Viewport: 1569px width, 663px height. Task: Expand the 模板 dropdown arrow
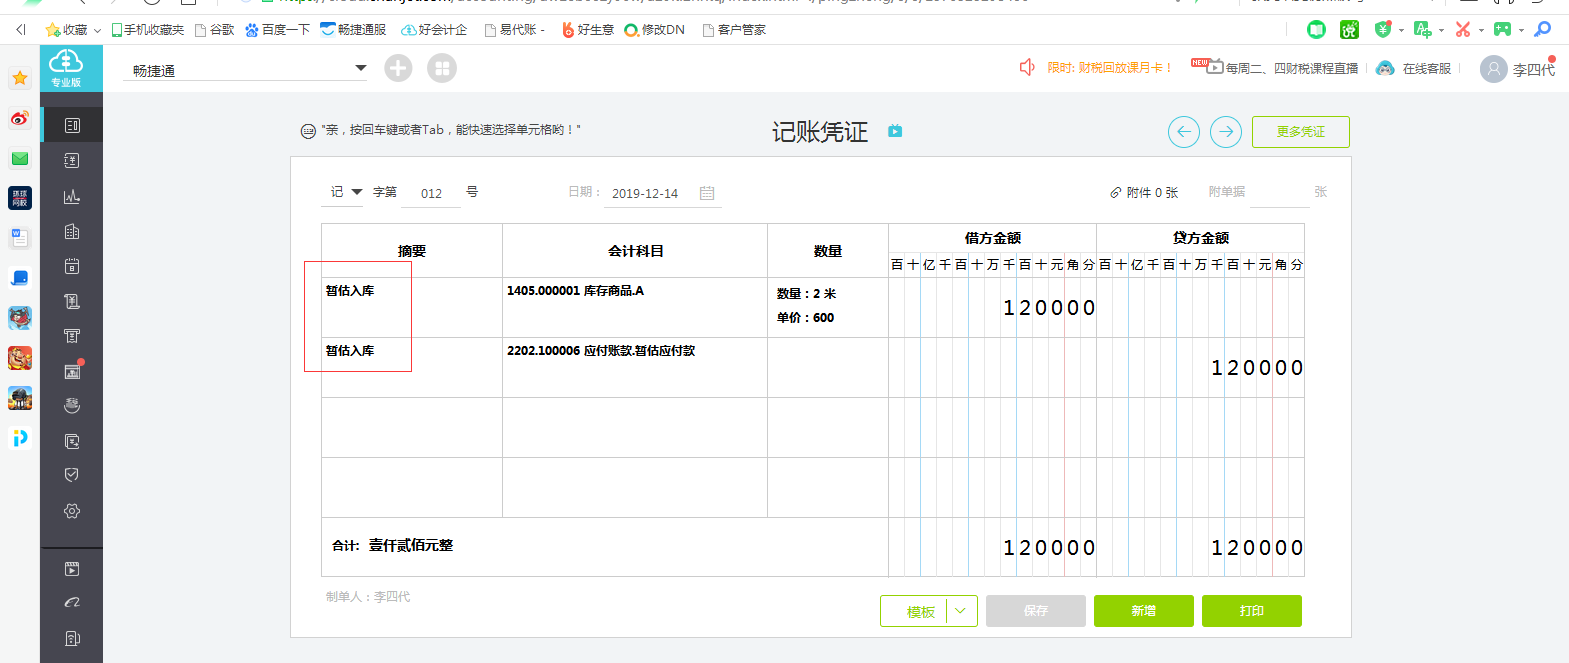[961, 611]
